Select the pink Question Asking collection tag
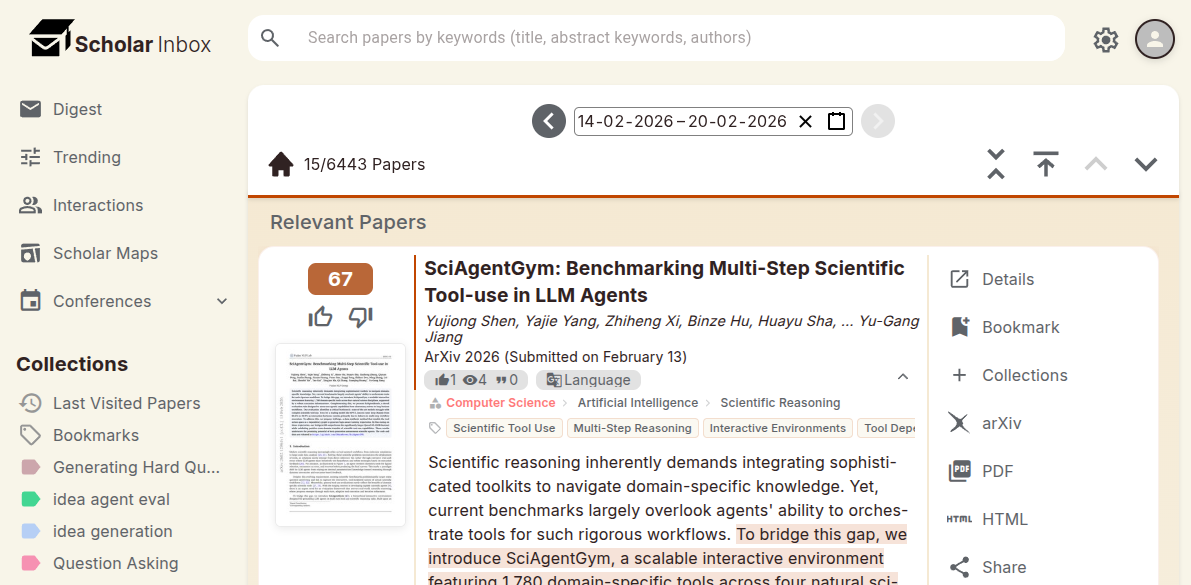This screenshot has height=585, width=1191. point(115,563)
